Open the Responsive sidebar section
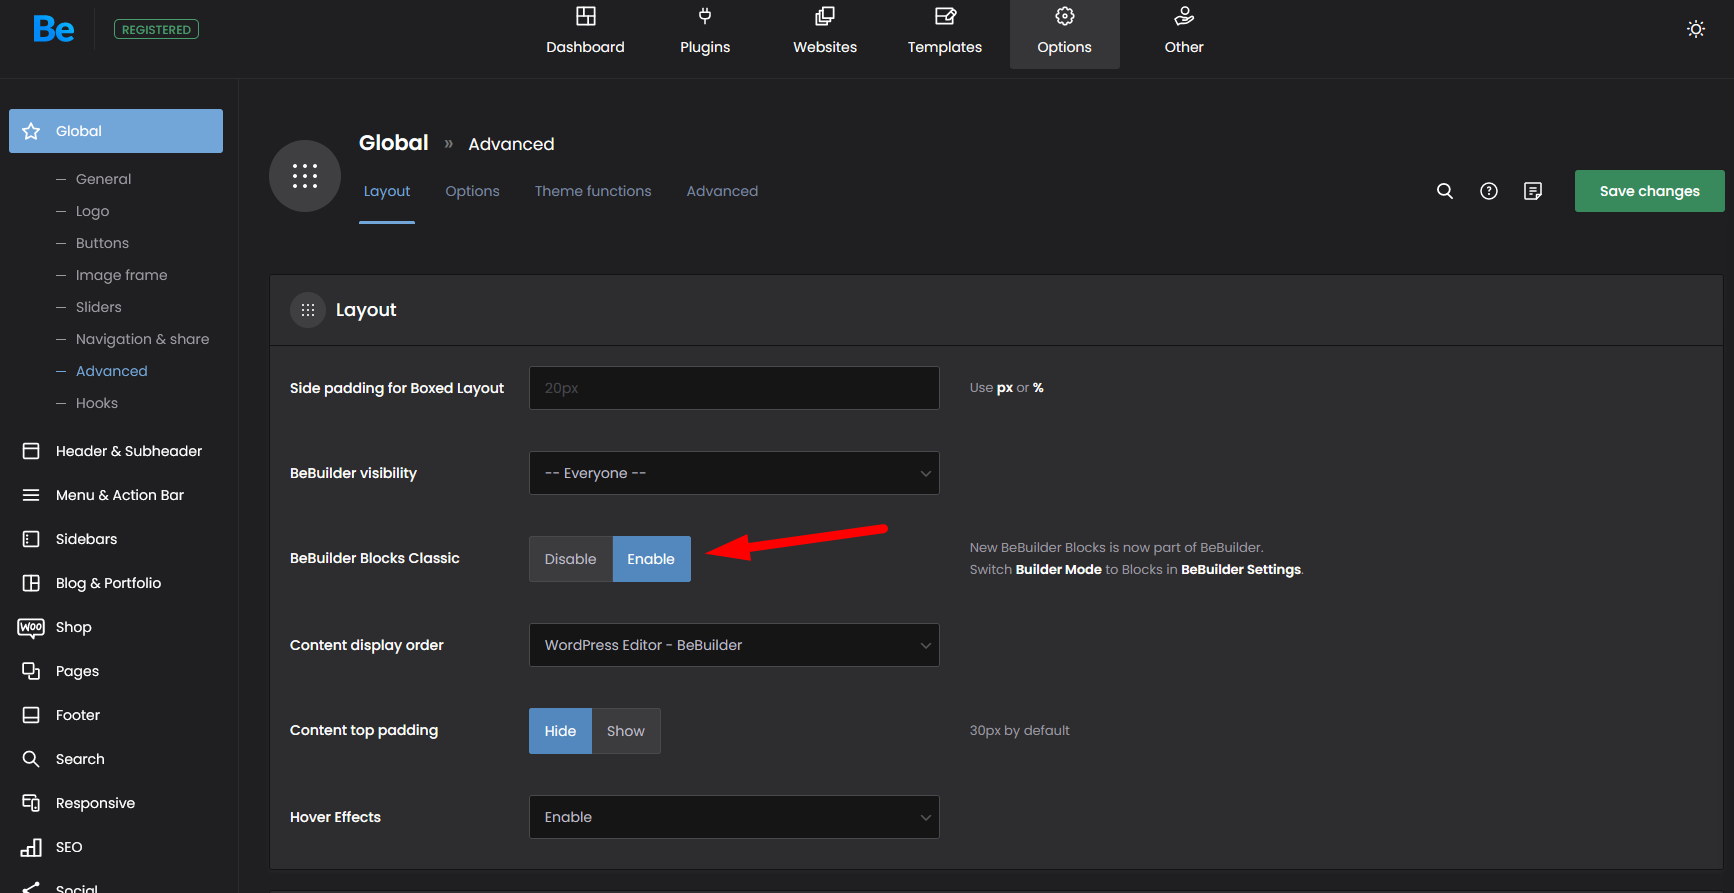 point(95,803)
